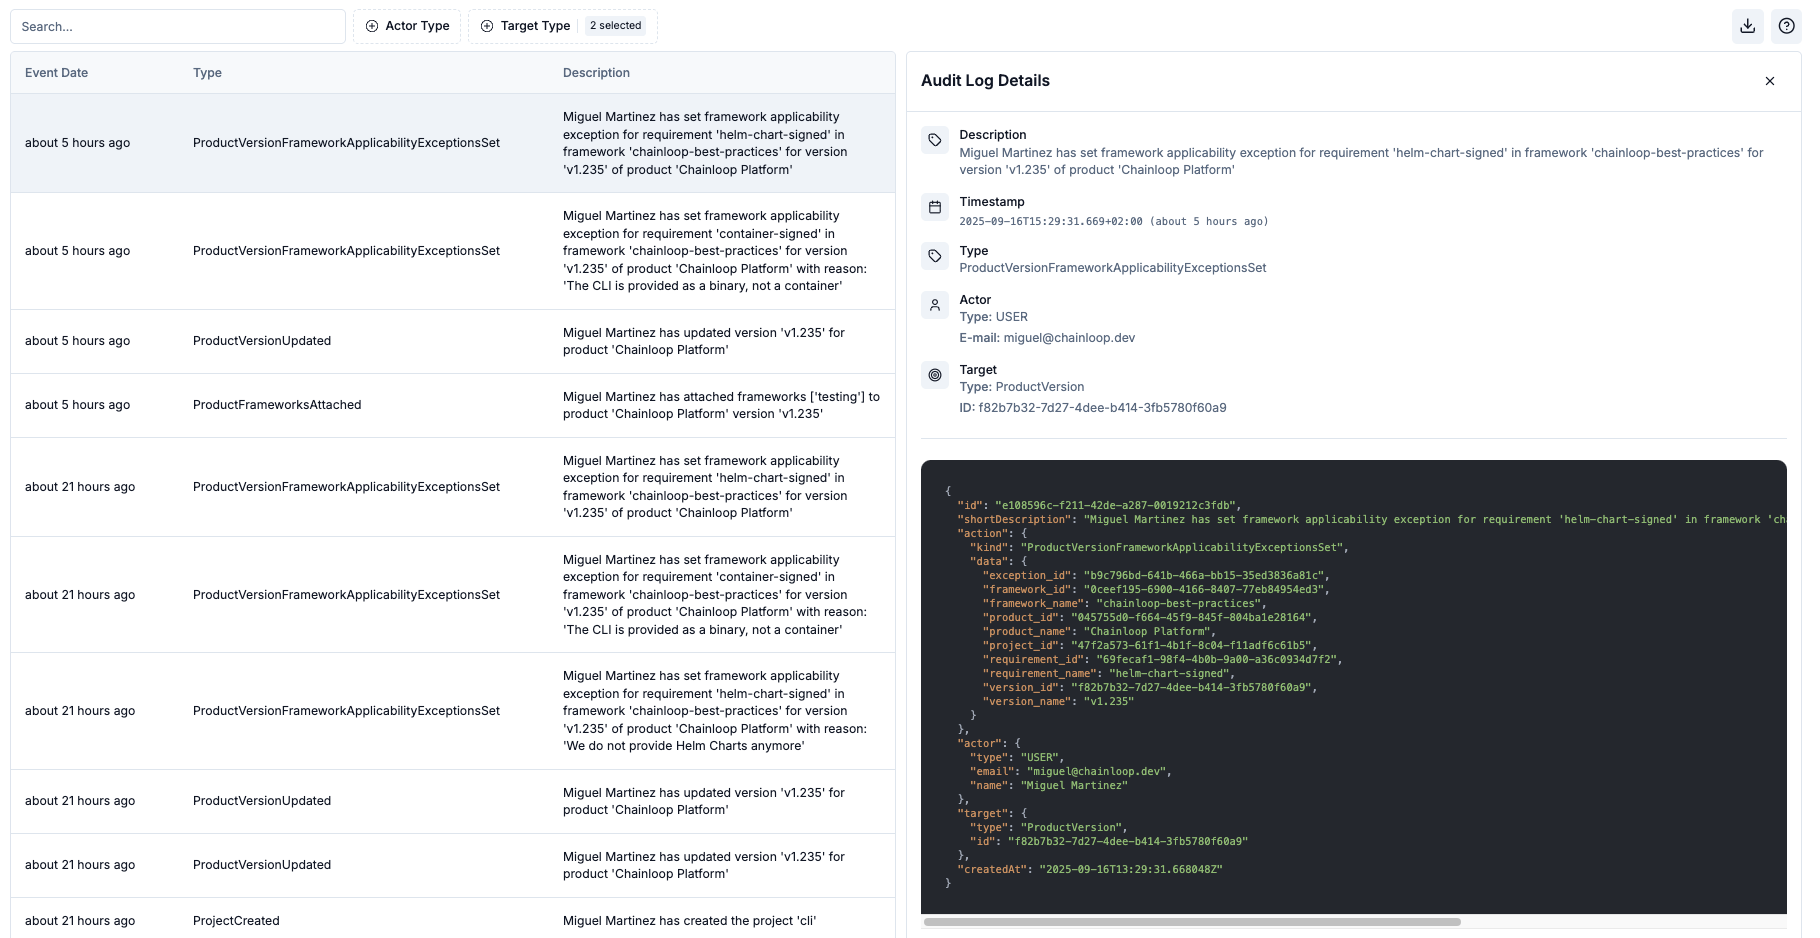
Task: Open the Target Type filter dropdown
Action: point(525,26)
